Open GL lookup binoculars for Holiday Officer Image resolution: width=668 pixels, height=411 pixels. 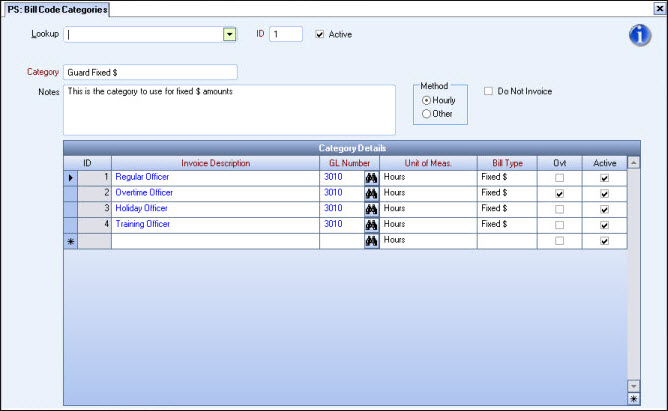coord(371,209)
